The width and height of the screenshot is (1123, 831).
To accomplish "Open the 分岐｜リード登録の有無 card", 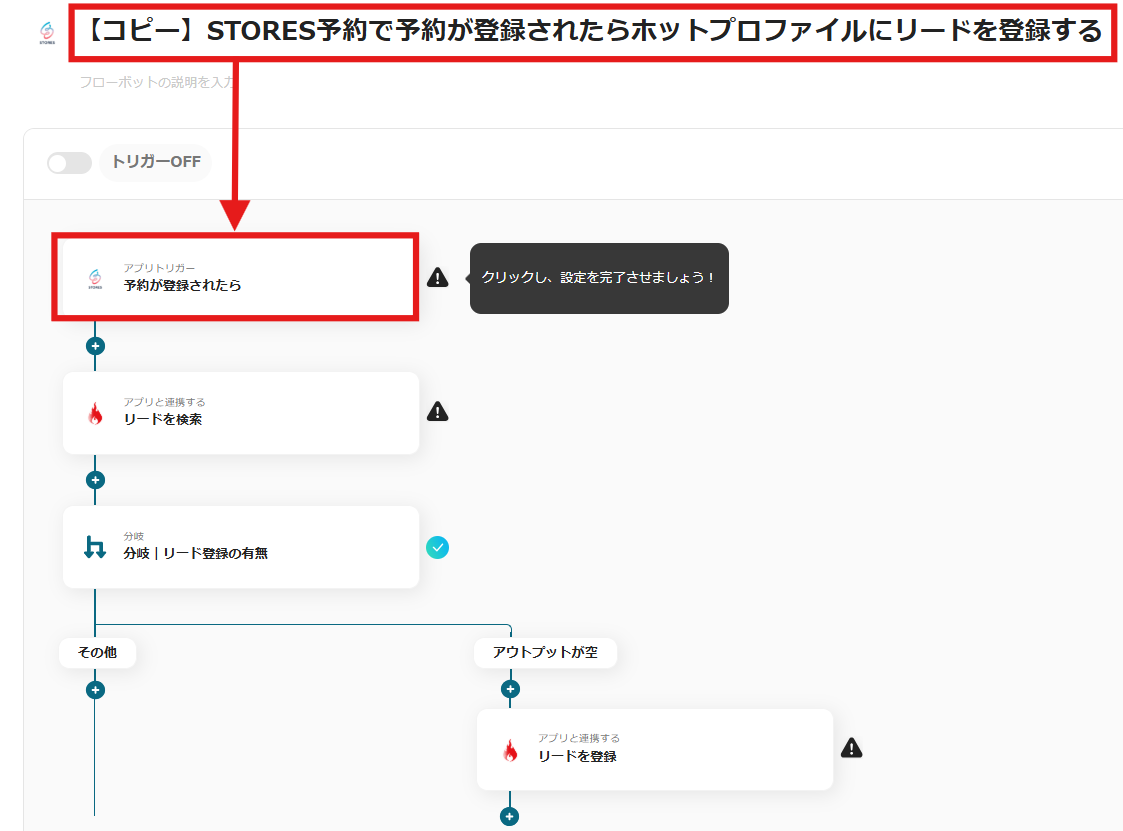I will (x=241, y=547).
